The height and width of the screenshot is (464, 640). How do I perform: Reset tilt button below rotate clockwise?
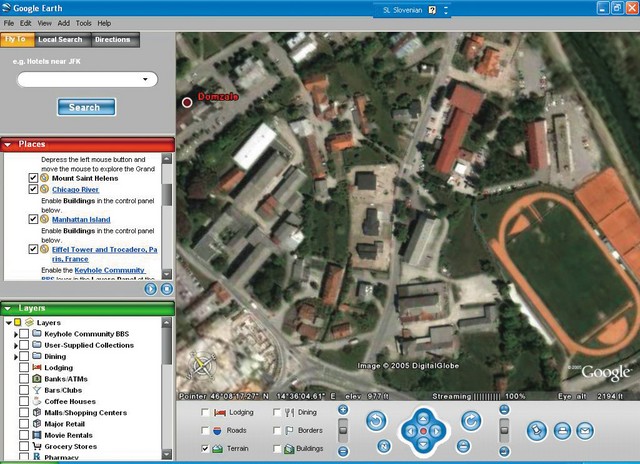point(463,446)
